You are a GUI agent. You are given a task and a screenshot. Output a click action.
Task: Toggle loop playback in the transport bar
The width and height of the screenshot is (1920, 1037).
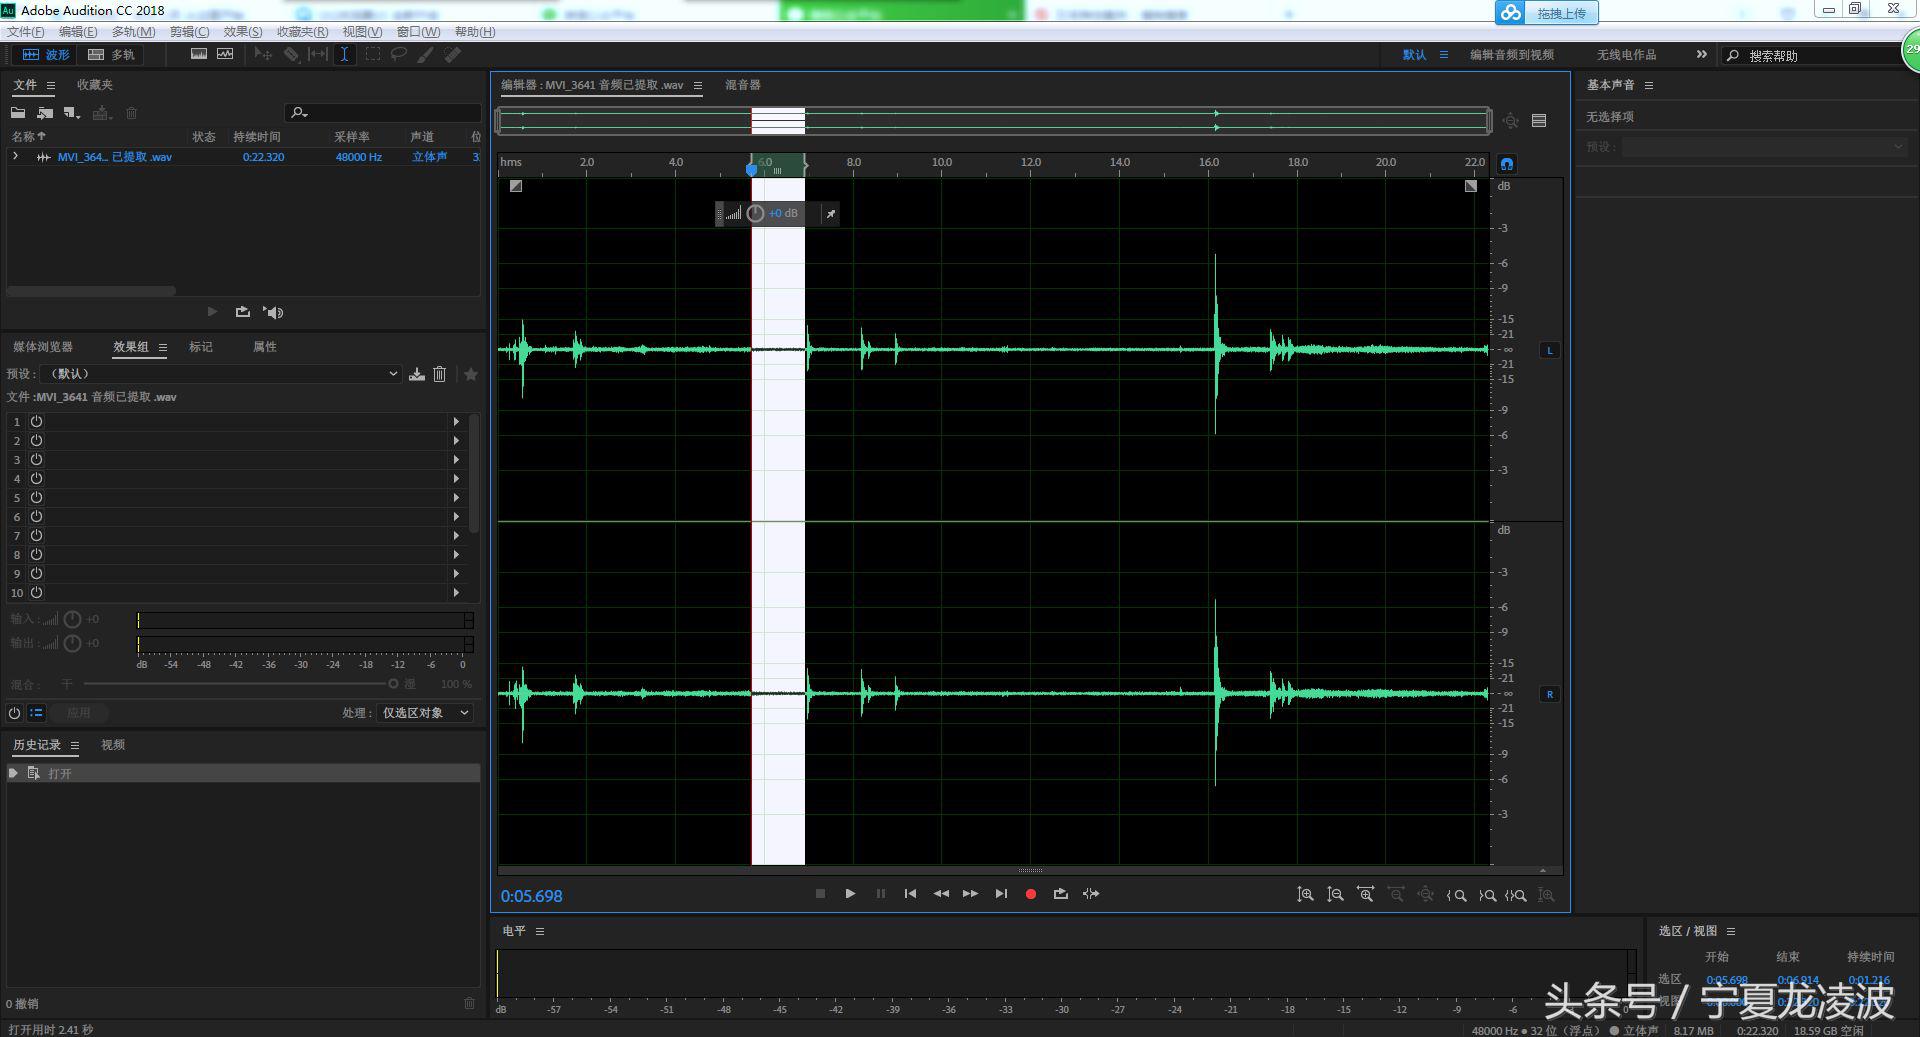1060,894
